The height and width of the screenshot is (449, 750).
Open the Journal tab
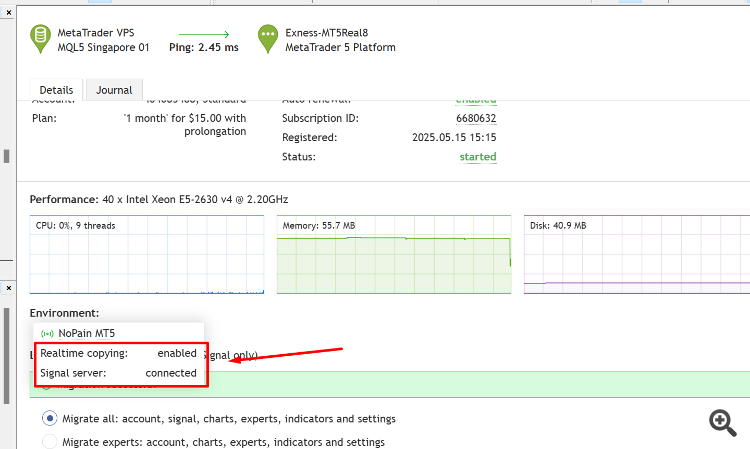click(x=114, y=90)
